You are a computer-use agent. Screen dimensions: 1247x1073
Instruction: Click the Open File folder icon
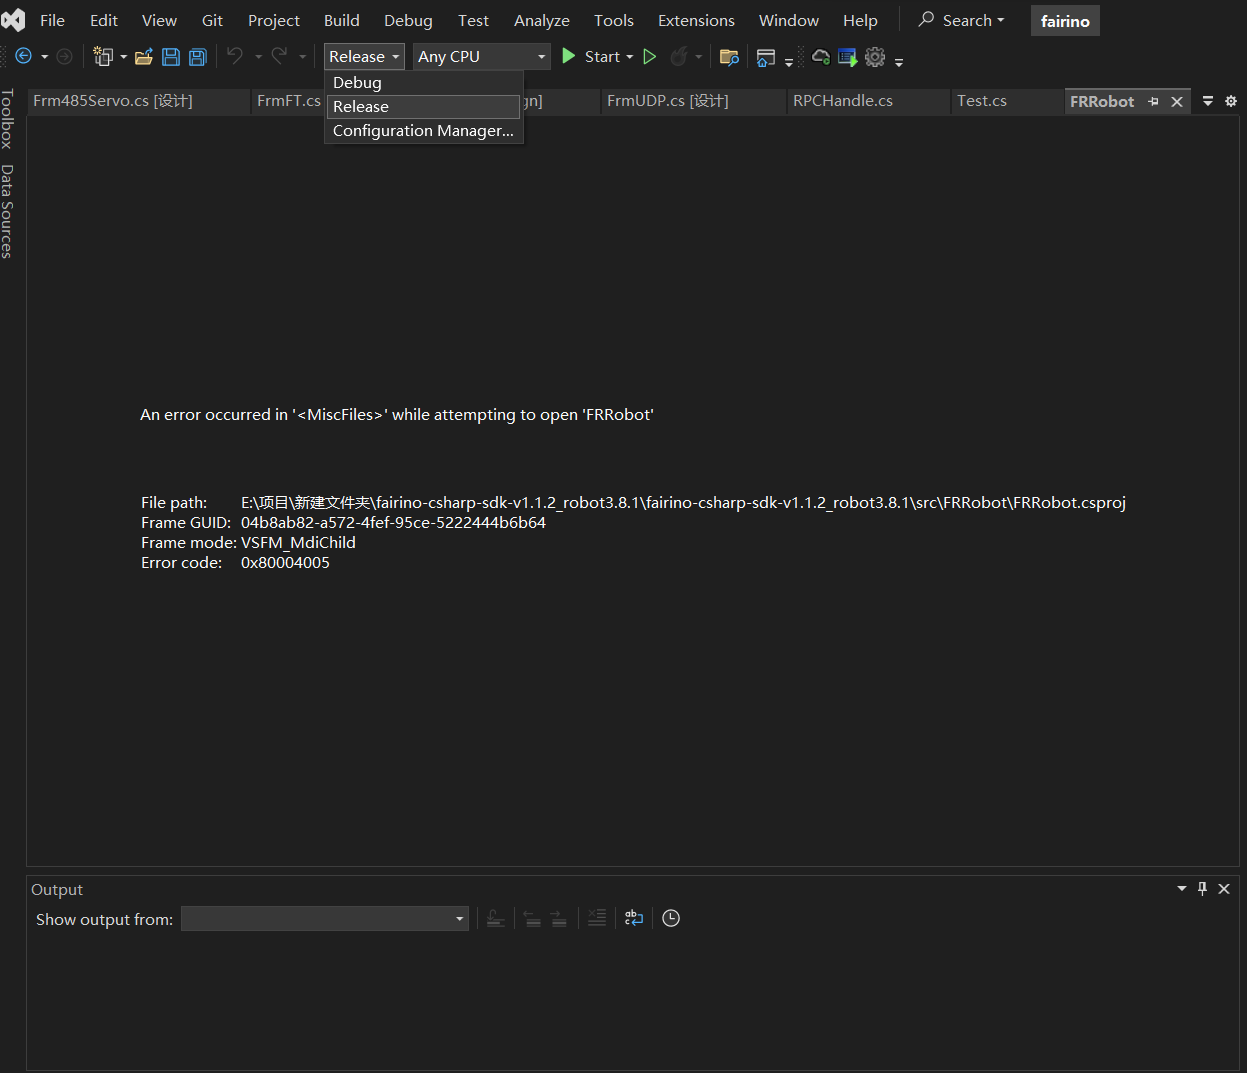(x=144, y=57)
